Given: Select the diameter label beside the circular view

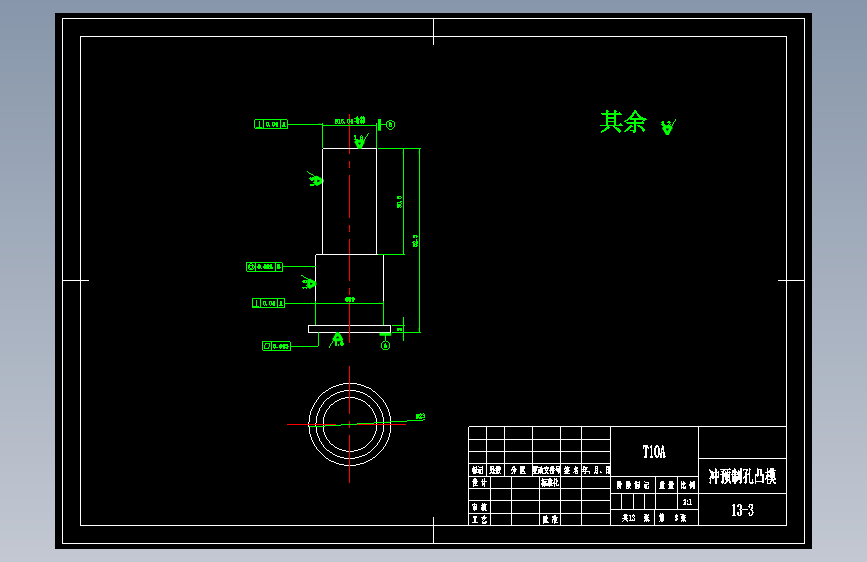Looking at the screenshot, I should pyautogui.click(x=420, y=417).
